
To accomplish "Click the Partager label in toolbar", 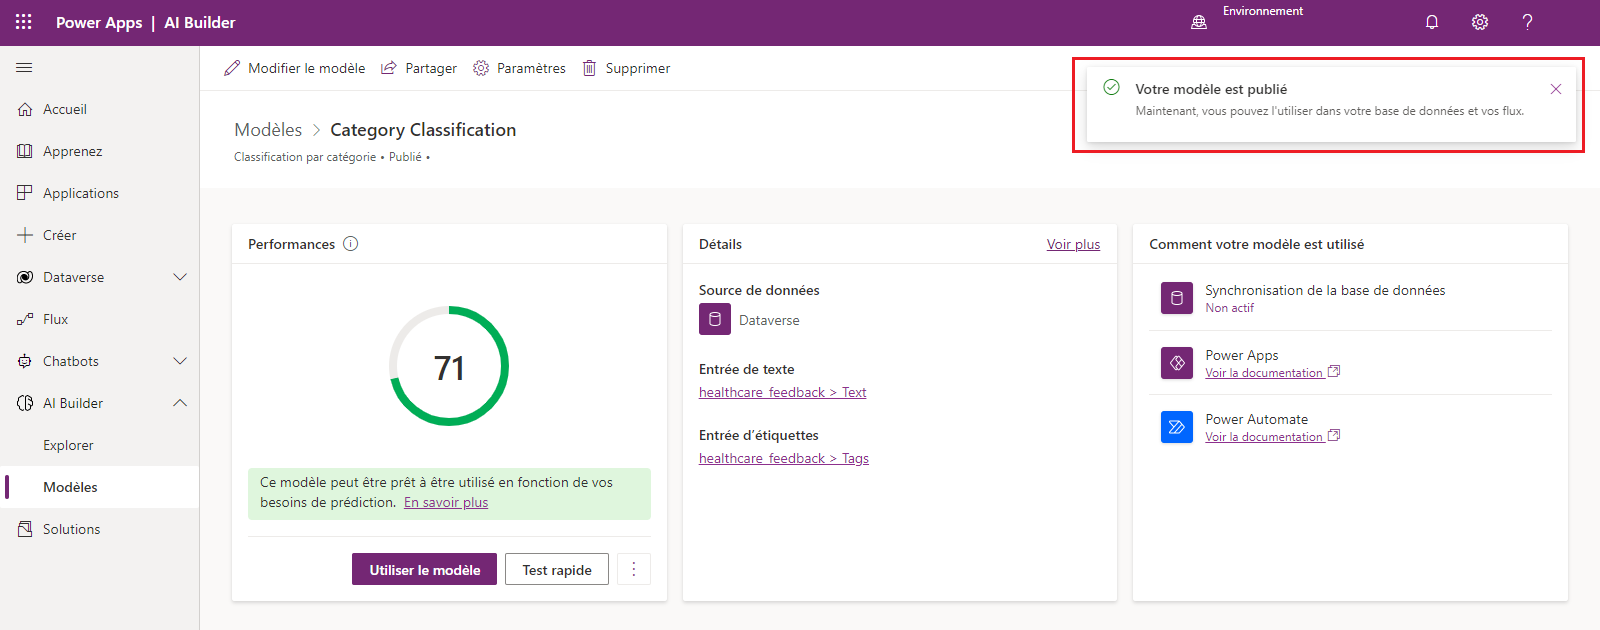I will coord(431,68).
